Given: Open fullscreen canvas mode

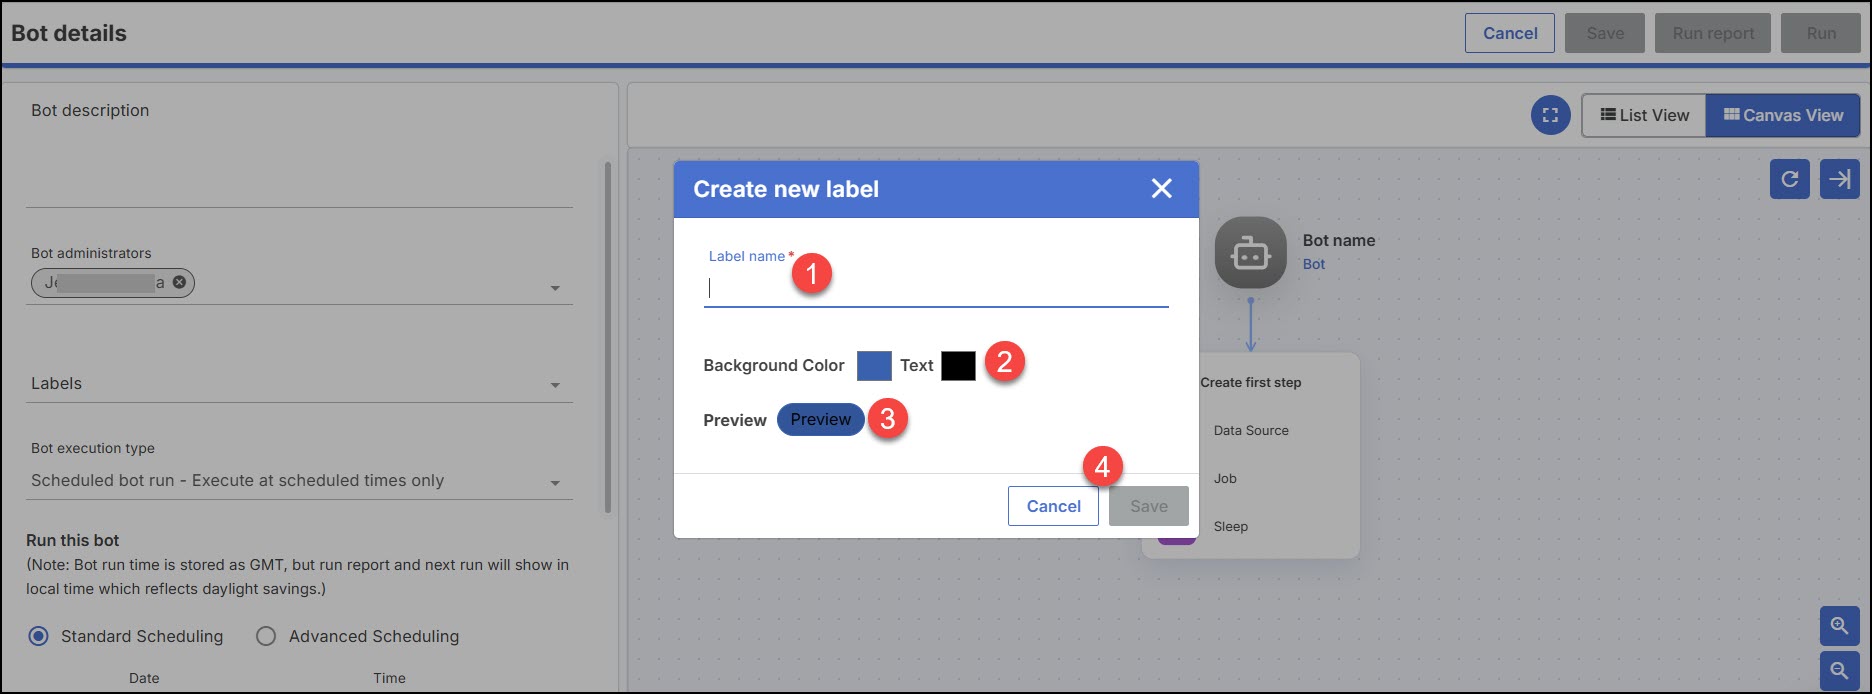Looking at the screenshot, I should click(x=1550, y=115).
